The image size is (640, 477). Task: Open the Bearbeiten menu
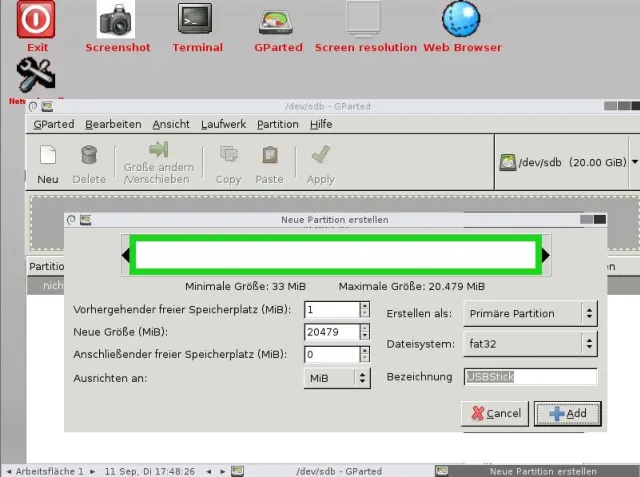click(113, 124)
